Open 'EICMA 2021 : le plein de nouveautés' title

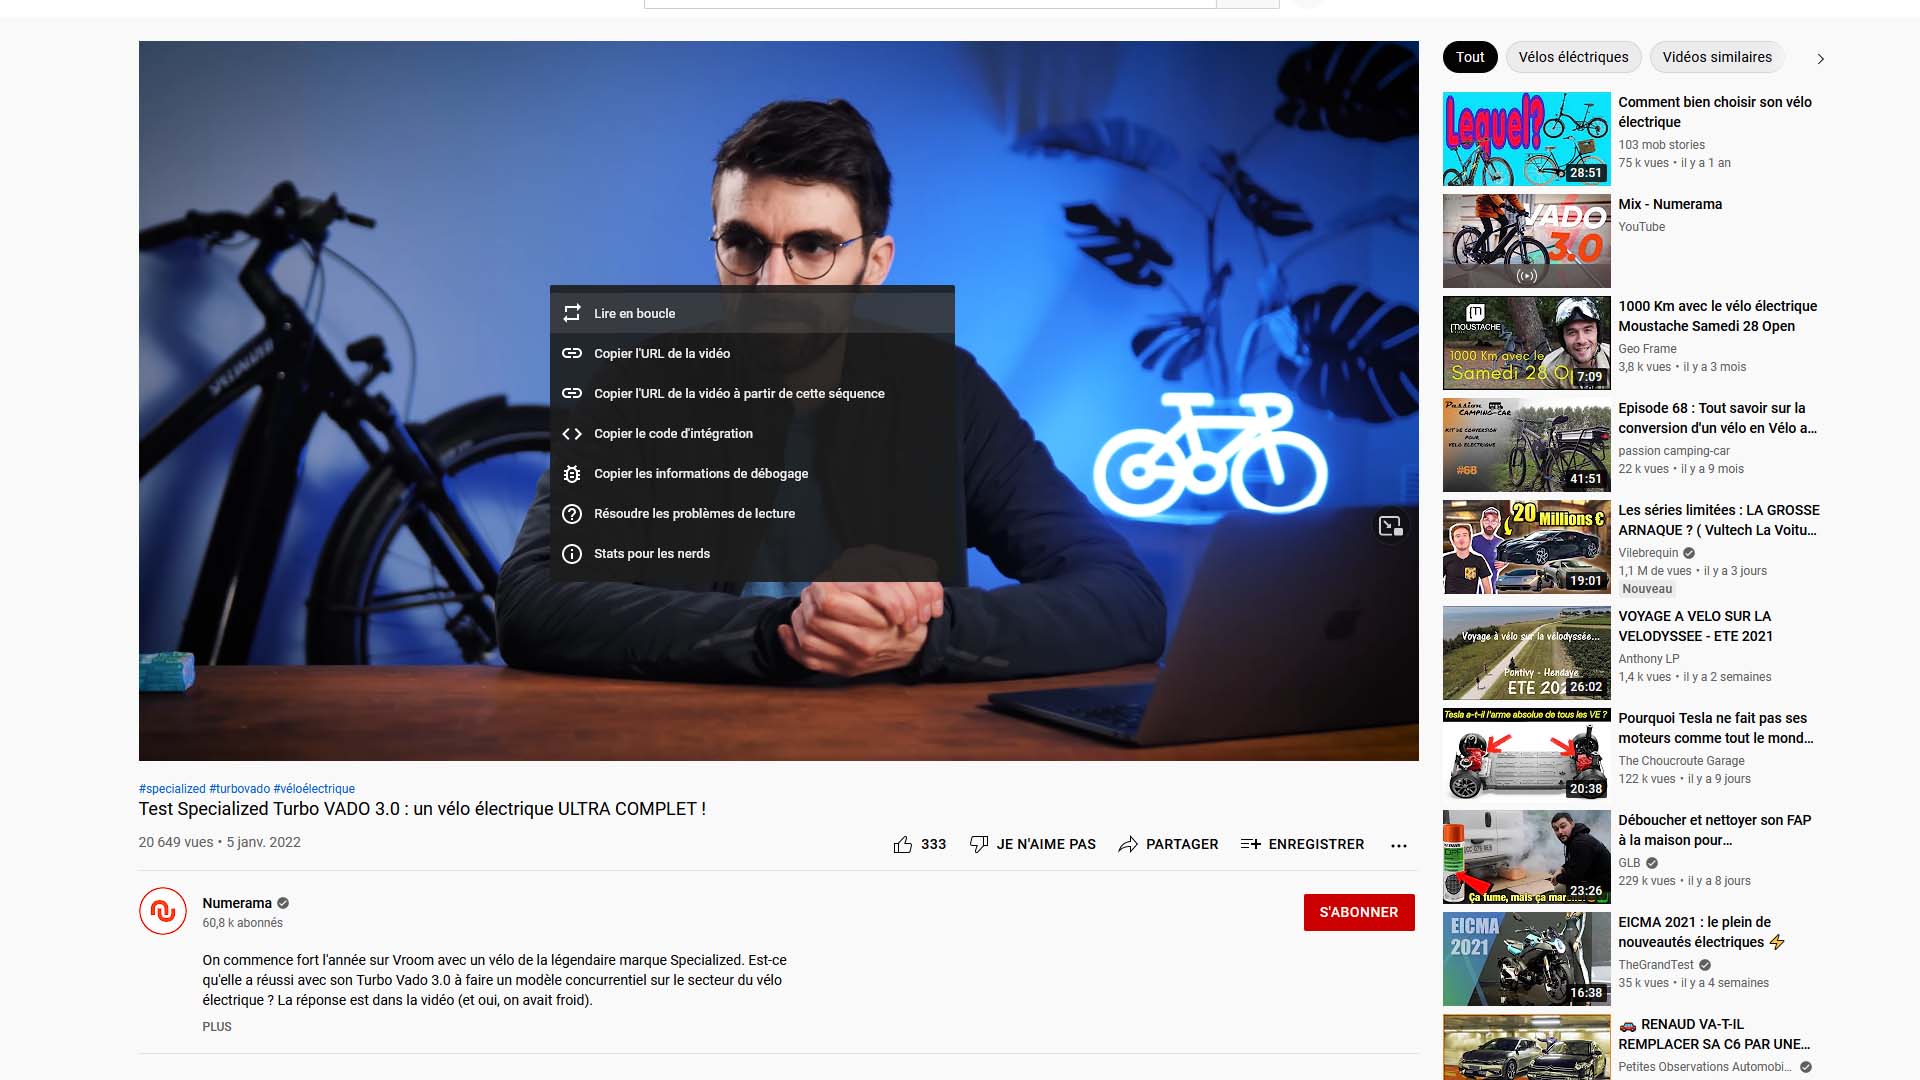[1701, 932]
